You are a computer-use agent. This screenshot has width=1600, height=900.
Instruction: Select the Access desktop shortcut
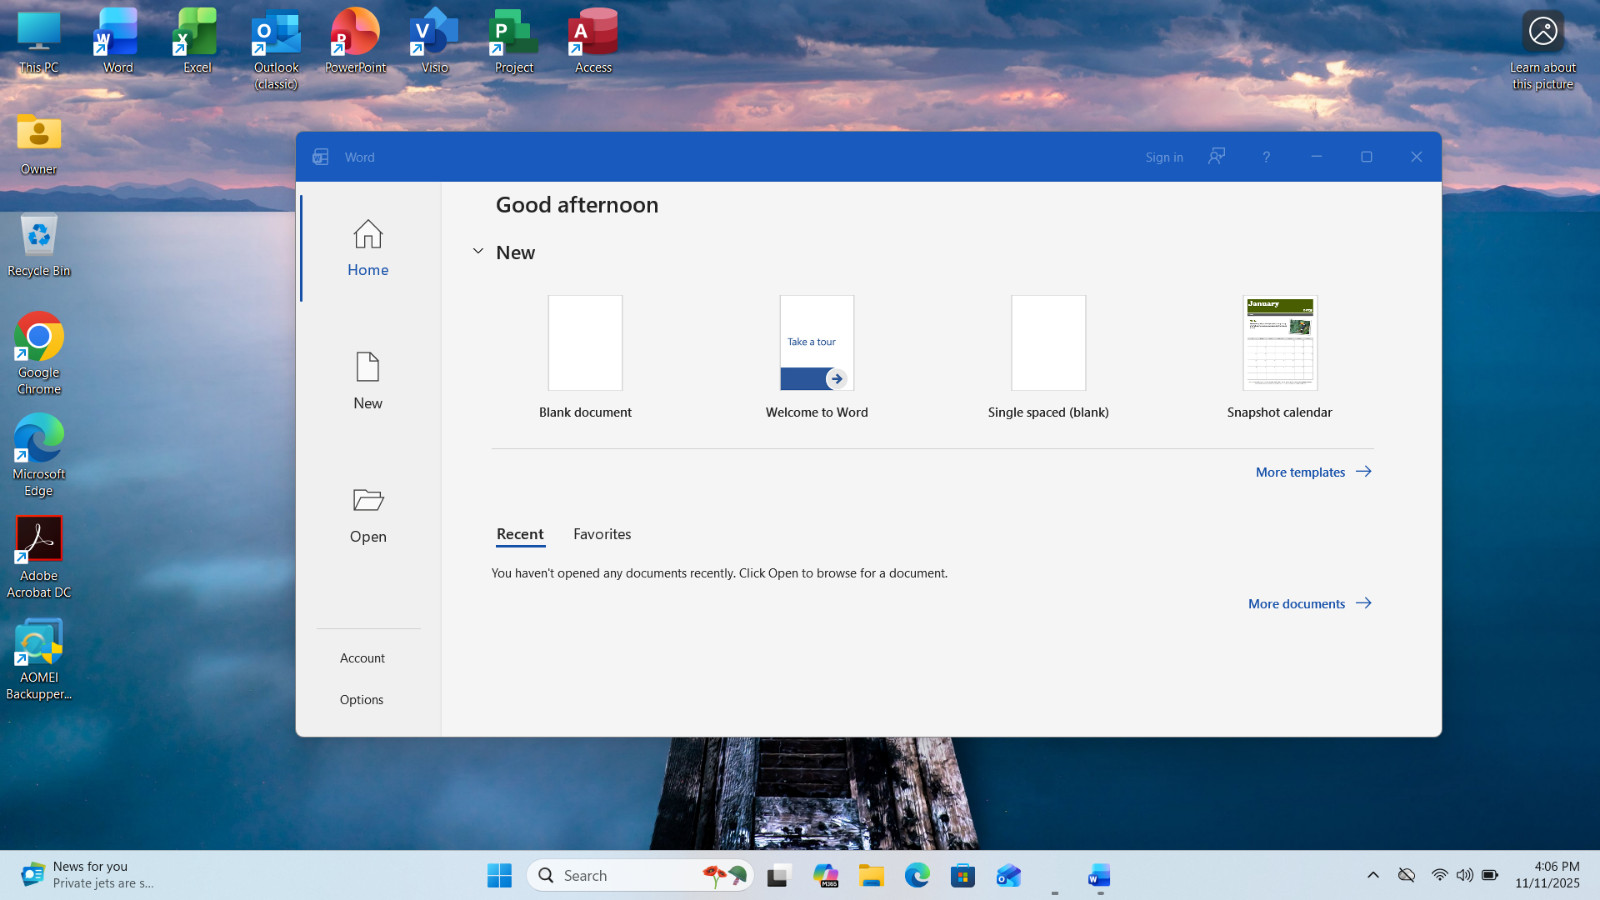tap(593, 42)
